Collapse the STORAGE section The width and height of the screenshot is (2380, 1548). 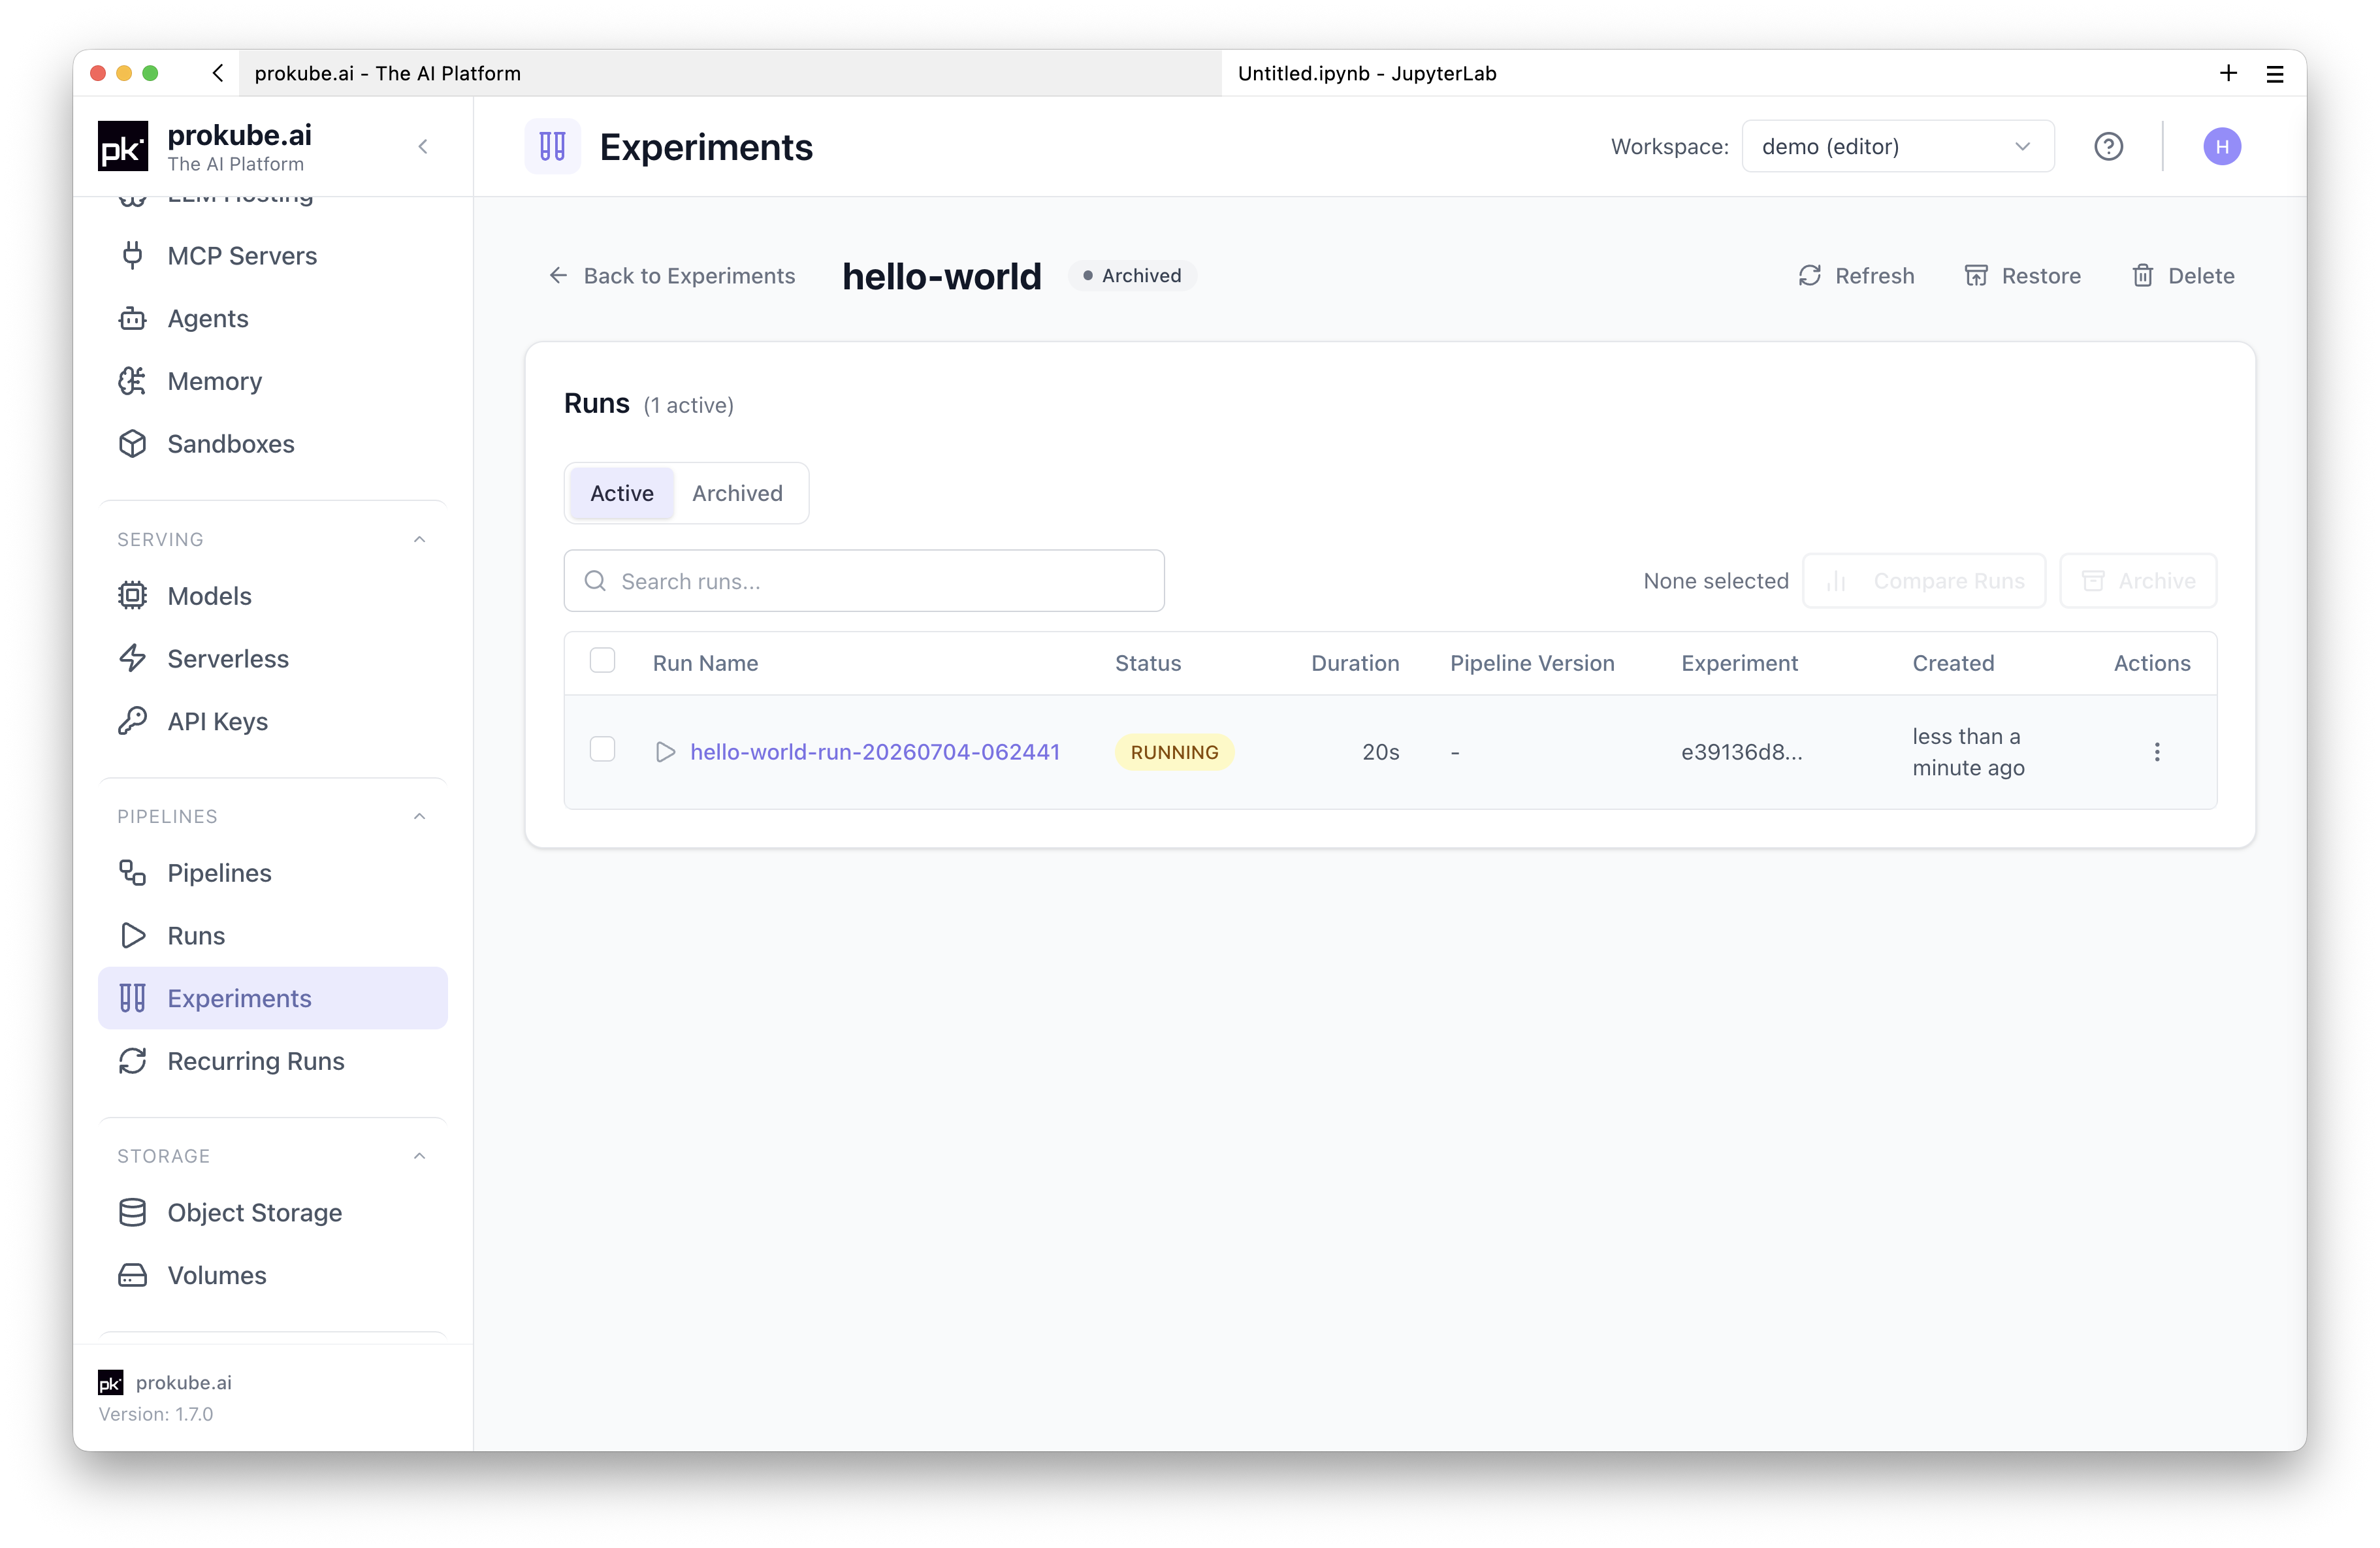(x=420, y=1156)
